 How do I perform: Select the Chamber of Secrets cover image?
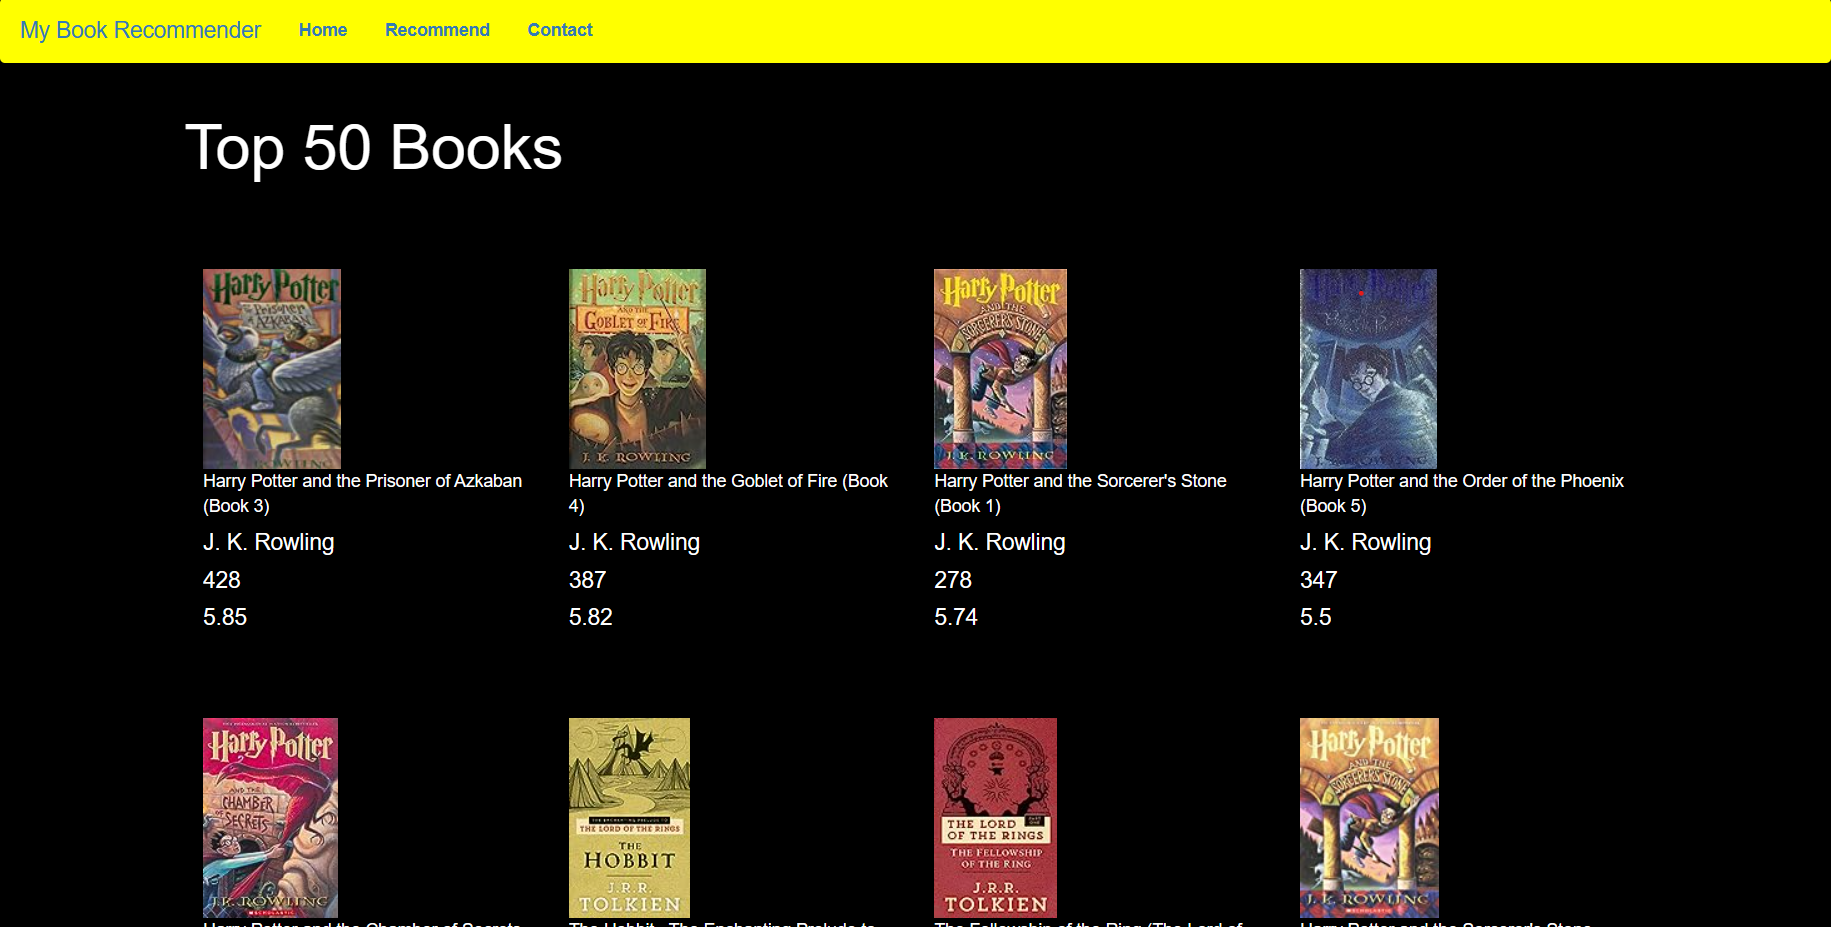pyautogui.click(x=271, y=817)
